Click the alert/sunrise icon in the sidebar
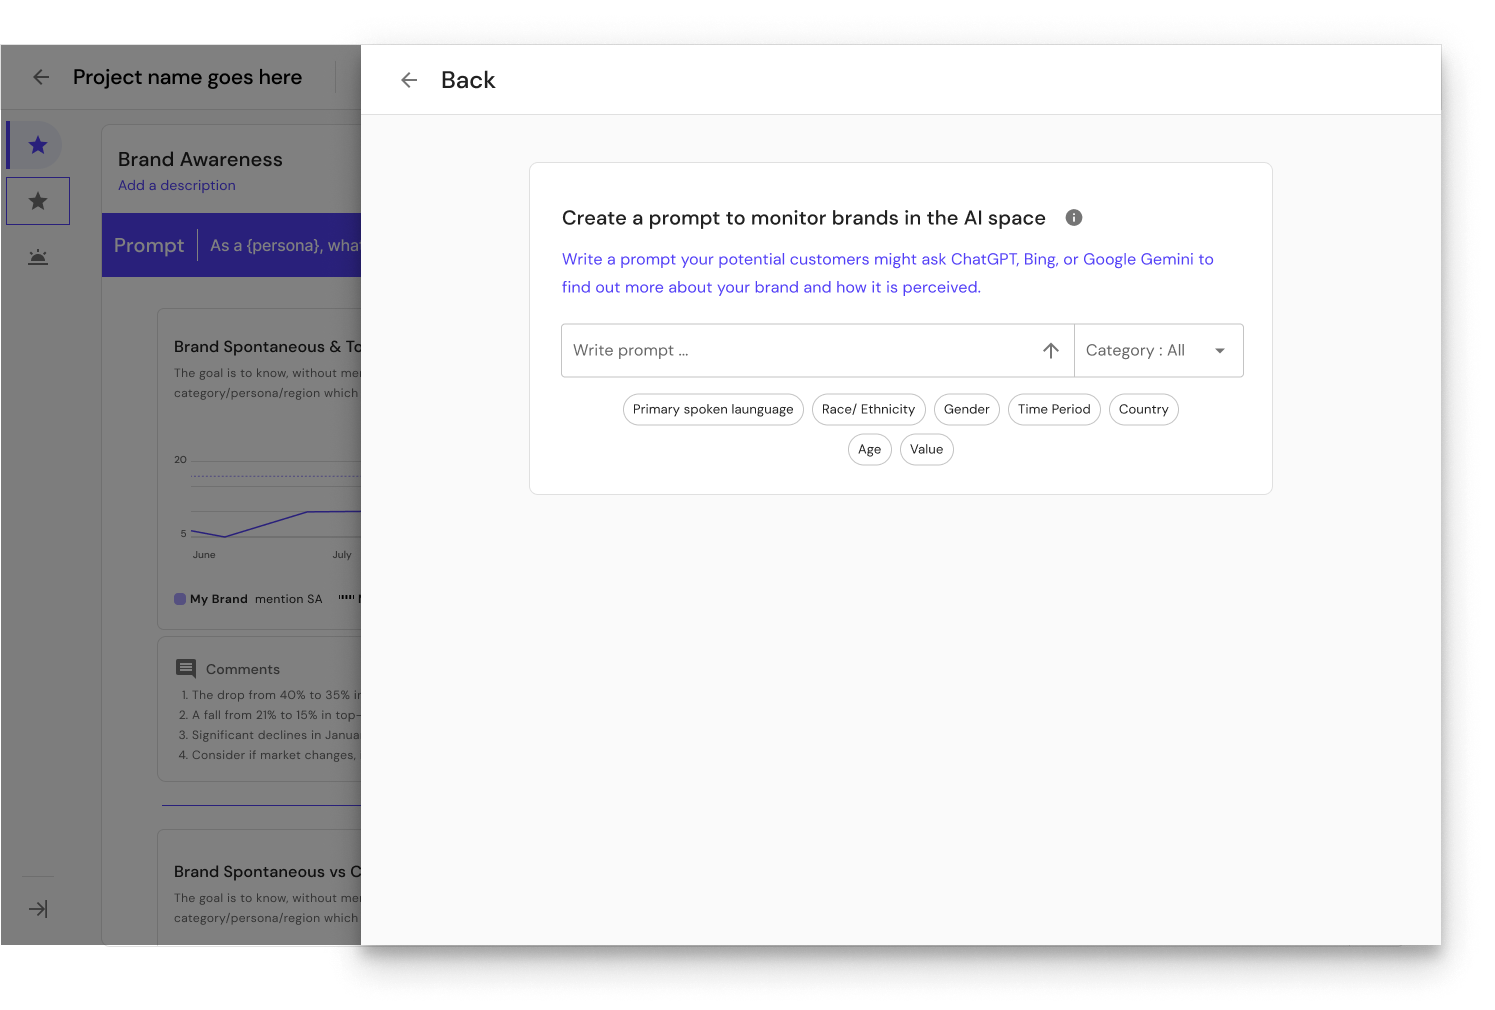 pos(37,257)
